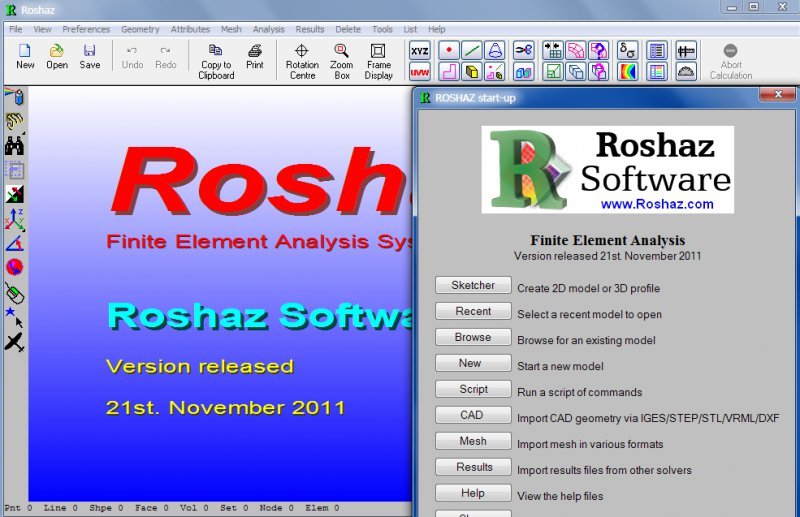
Task: Click the red globe icon in left sidebar
Action: tap(14, 266)
